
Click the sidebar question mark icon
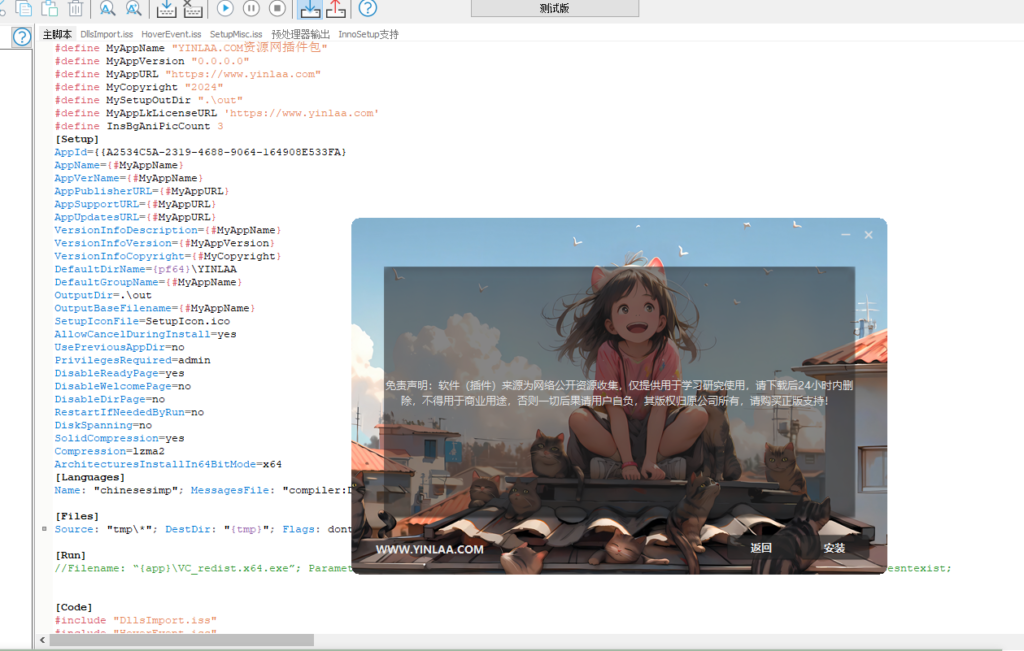(x=21, y=38)
